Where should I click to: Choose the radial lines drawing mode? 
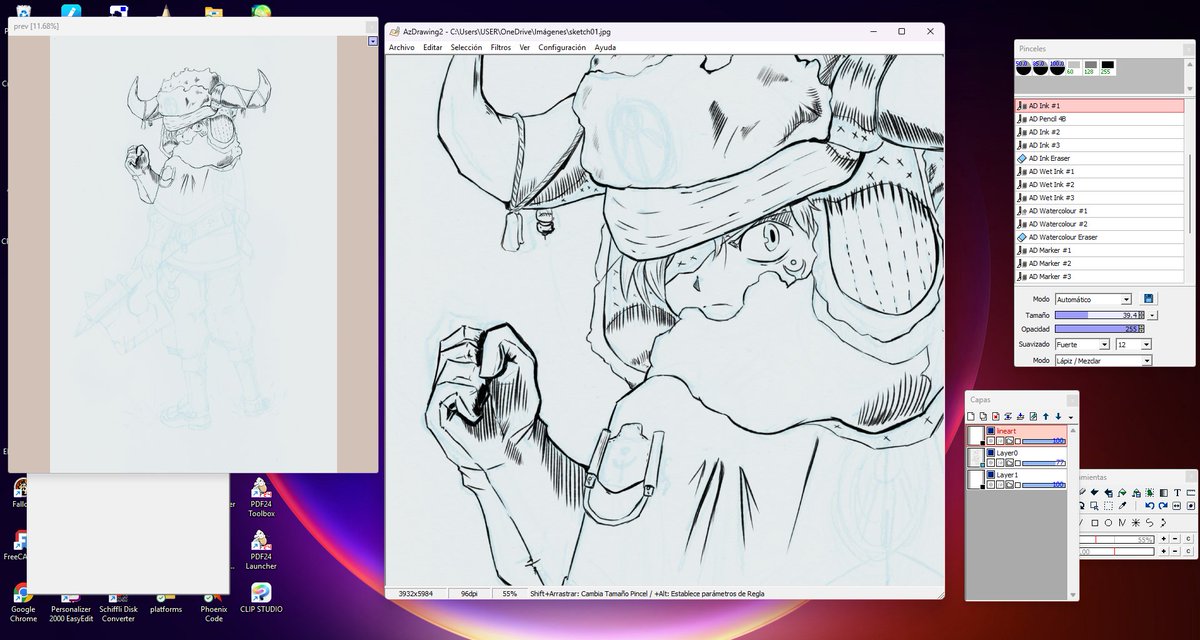pos(1136,522)
